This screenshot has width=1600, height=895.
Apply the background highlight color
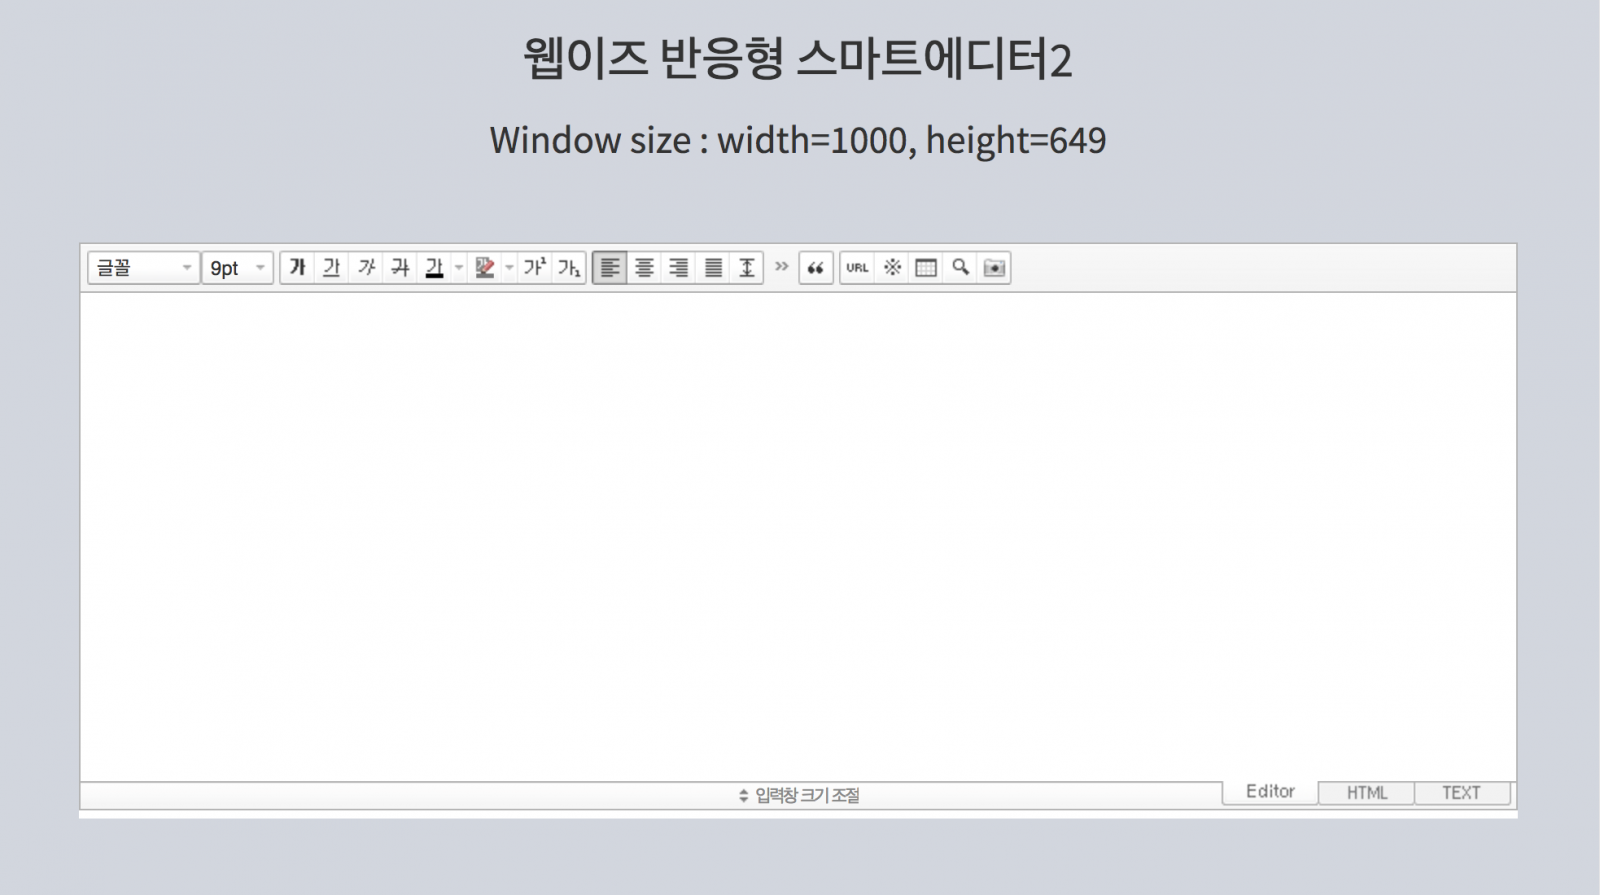coord(485,268)
